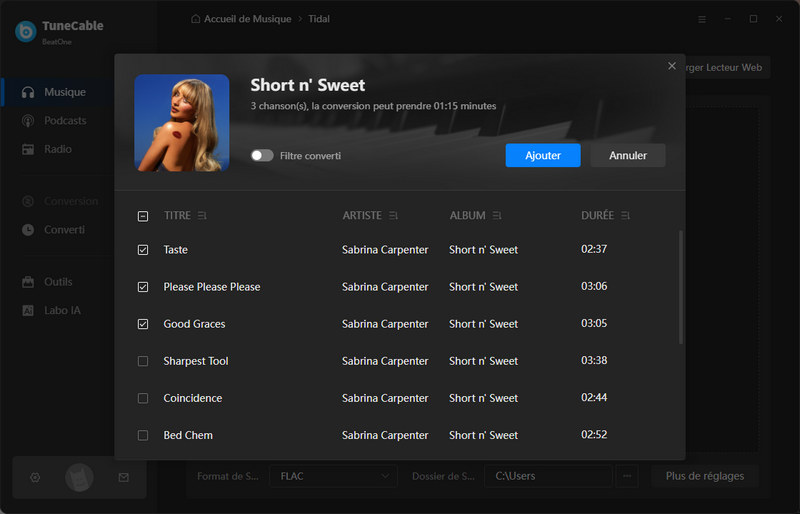The width and height of the screenshot is (800, 514).
Task: Click the mail envelope icon
Action: (x=123, y=478)
